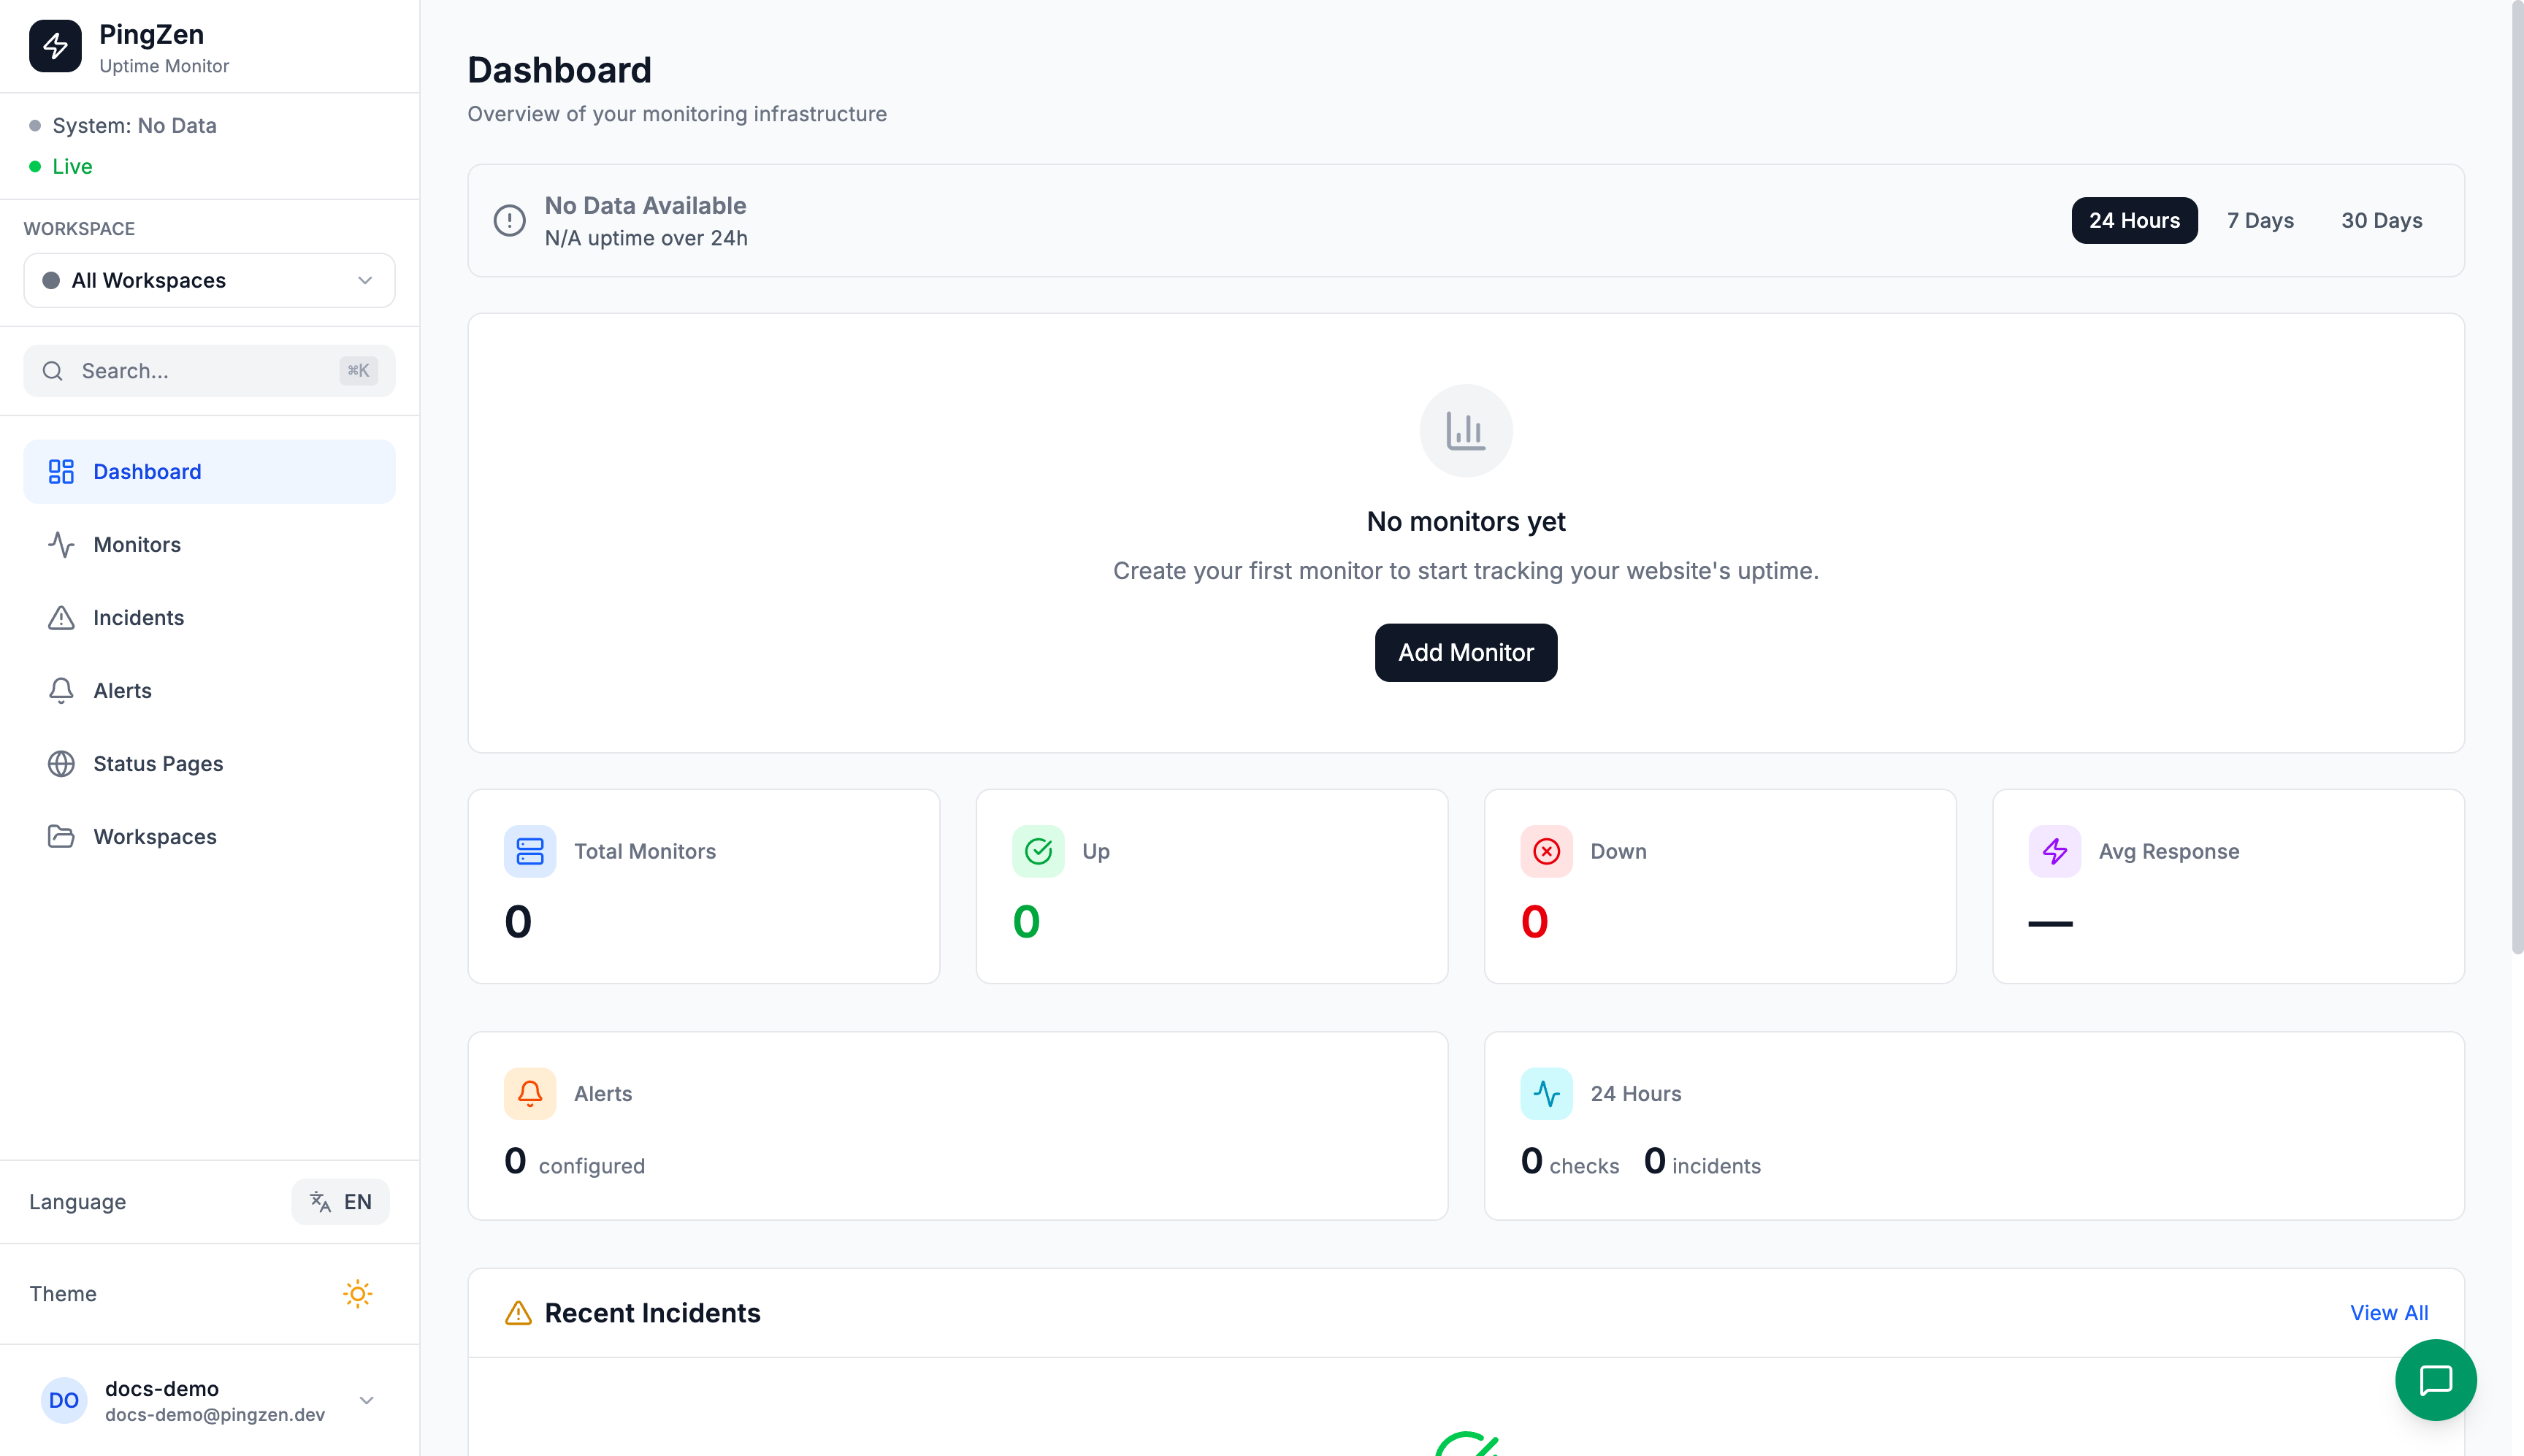Open the chat support bubble icon
The image size is (2524, 1456).
pos(2435,1380)
